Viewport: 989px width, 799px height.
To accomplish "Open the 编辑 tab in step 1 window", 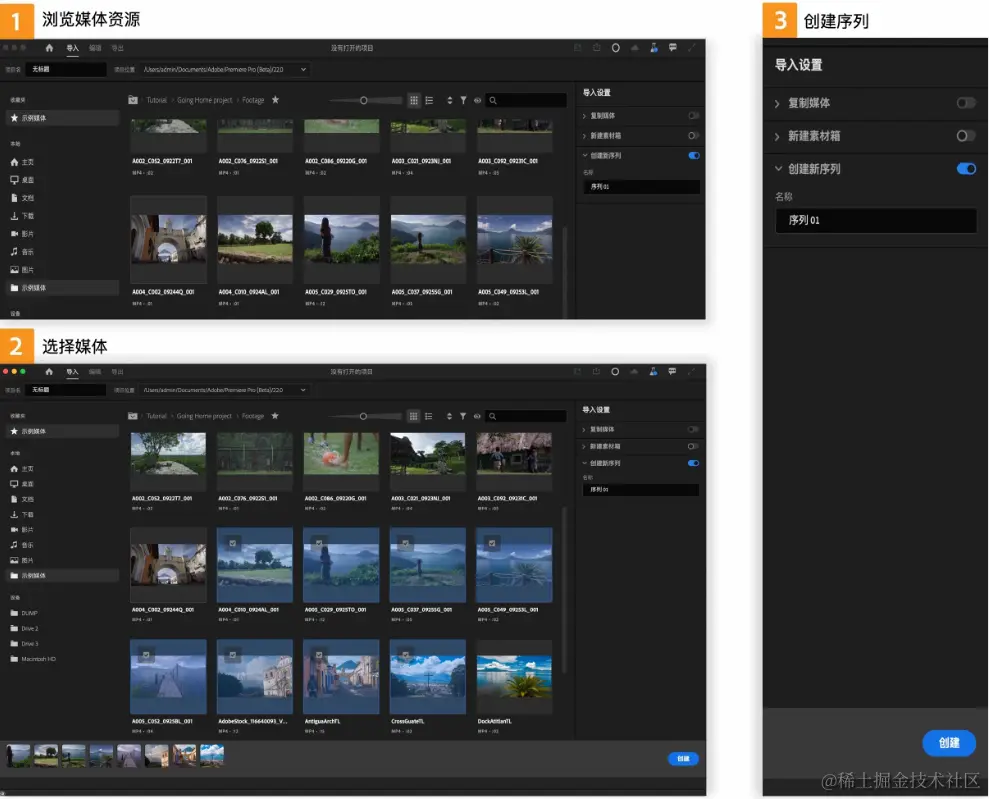I will tap(95, 48).
